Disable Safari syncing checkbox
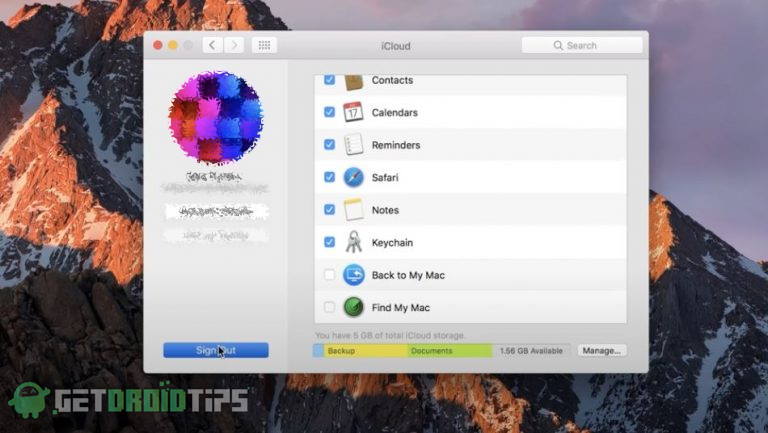 [x=330, y=177]
